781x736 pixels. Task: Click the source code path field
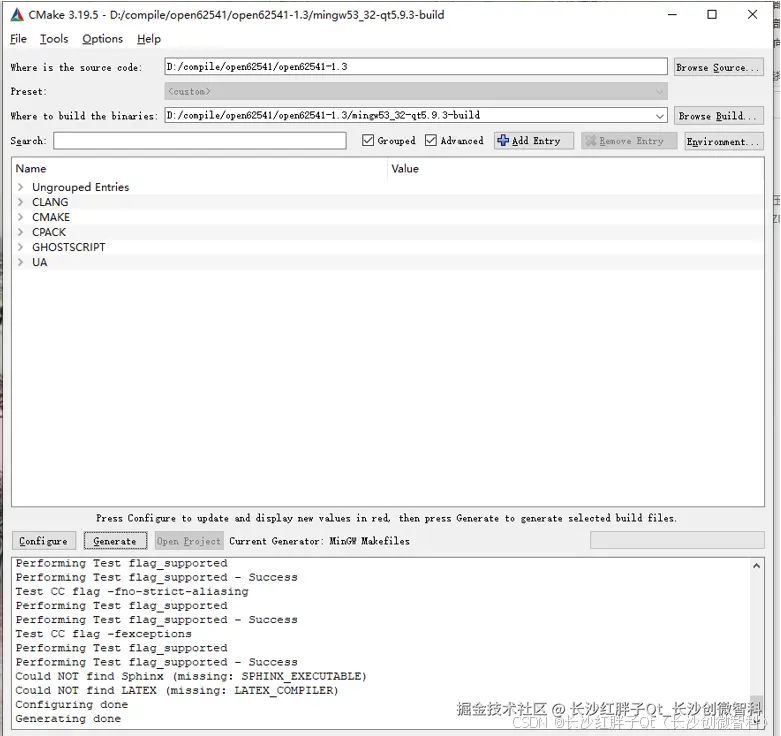click(x=416, y=67)
